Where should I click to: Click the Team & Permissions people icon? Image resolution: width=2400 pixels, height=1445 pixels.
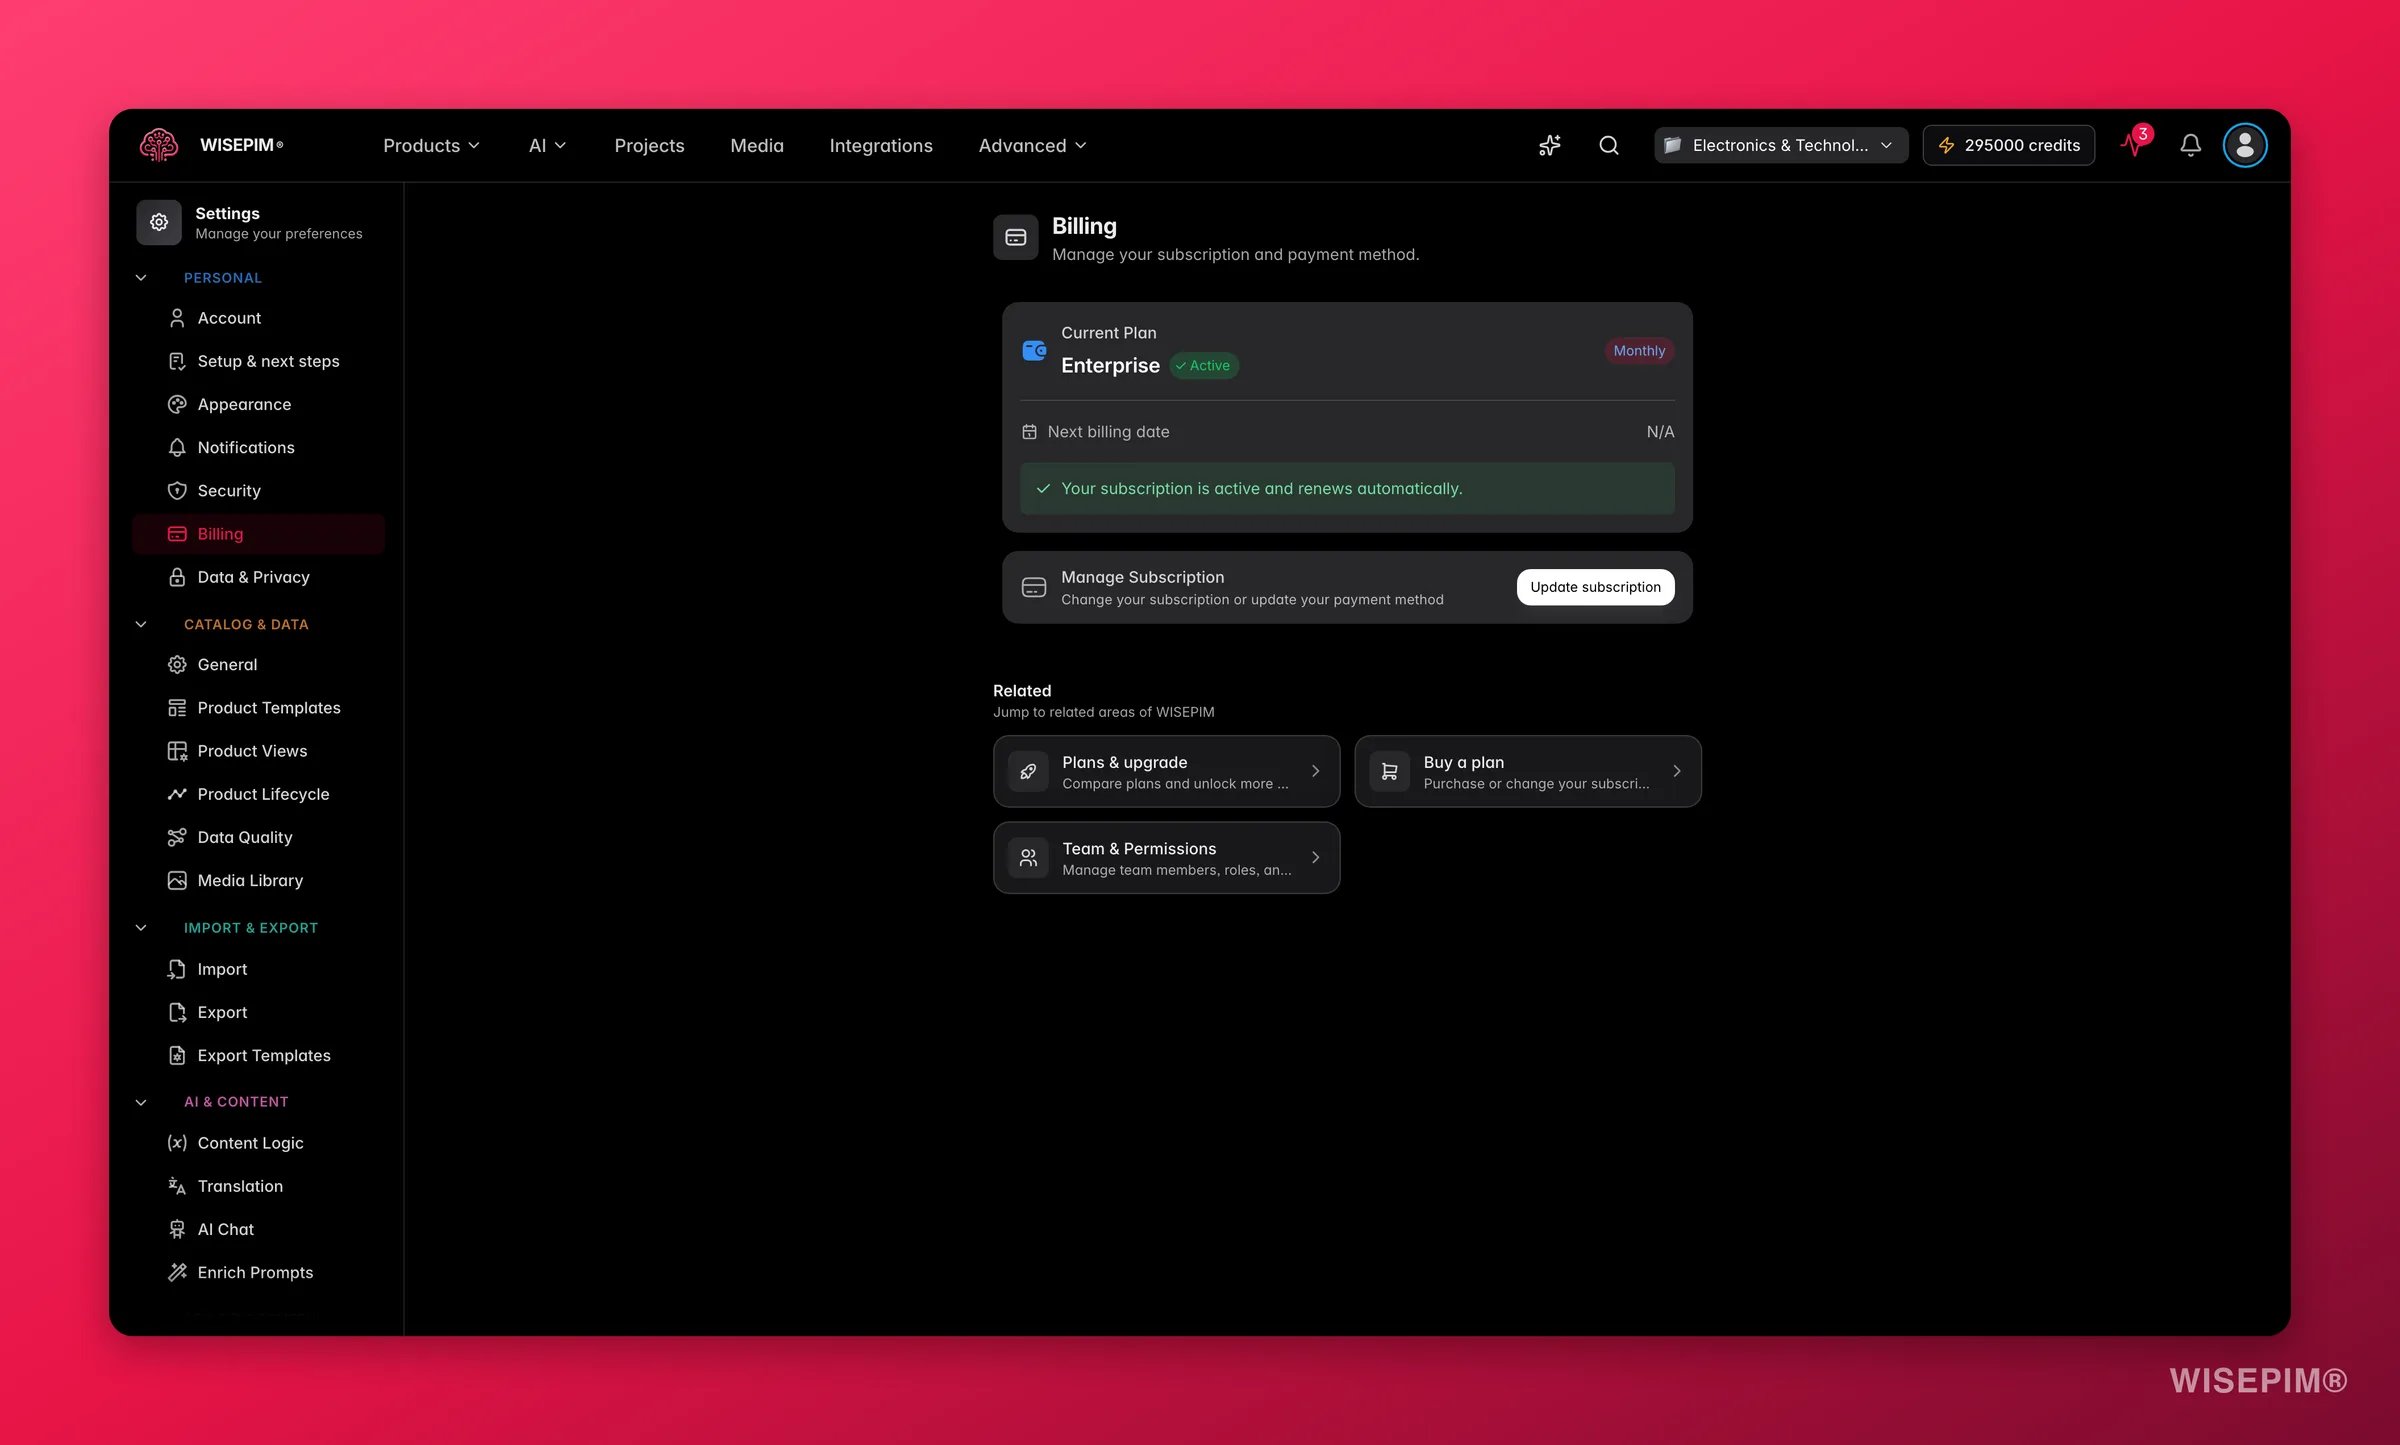coord(1028,857)
